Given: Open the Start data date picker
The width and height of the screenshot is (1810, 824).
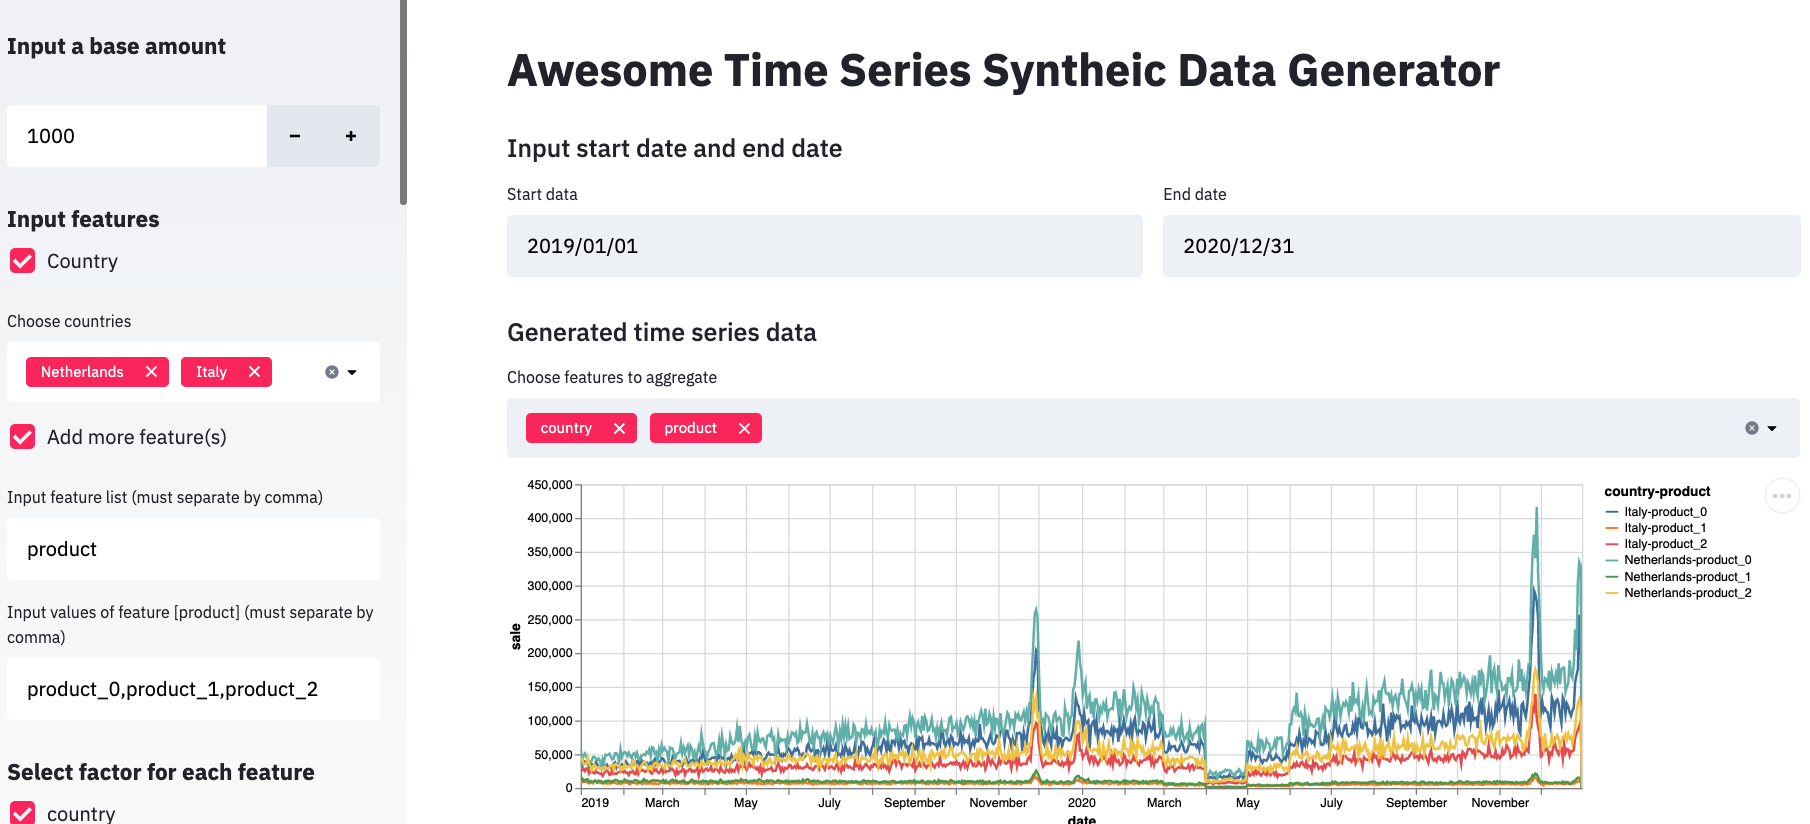Looking at the screenshot, I should pos(824,246).
